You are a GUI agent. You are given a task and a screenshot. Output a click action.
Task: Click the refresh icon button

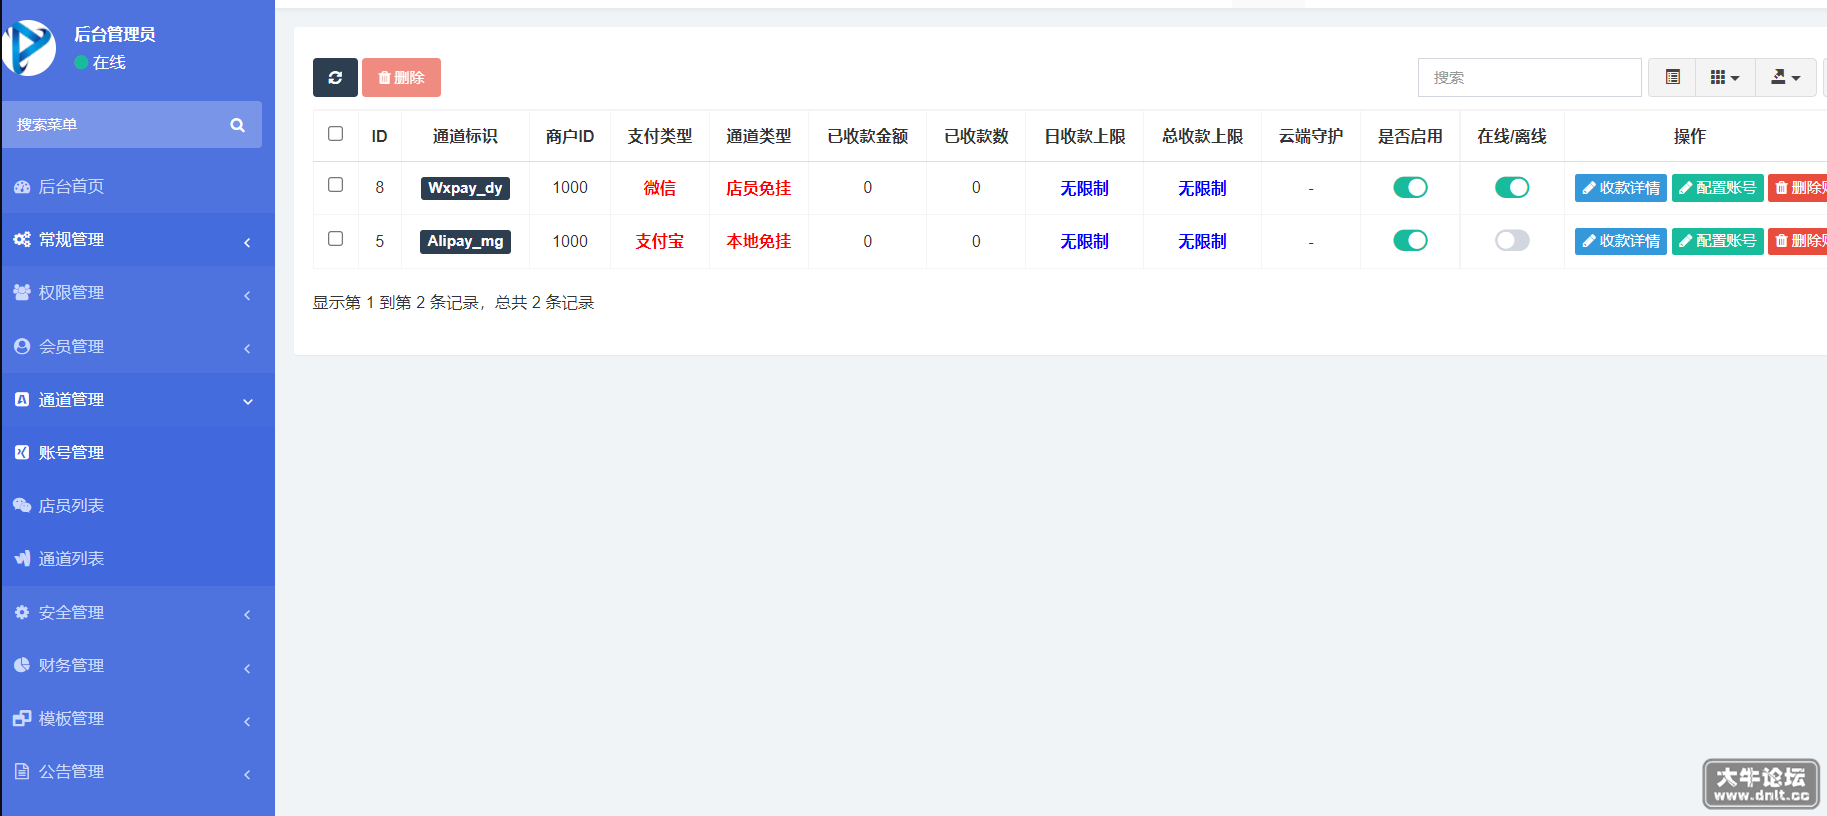335,77
